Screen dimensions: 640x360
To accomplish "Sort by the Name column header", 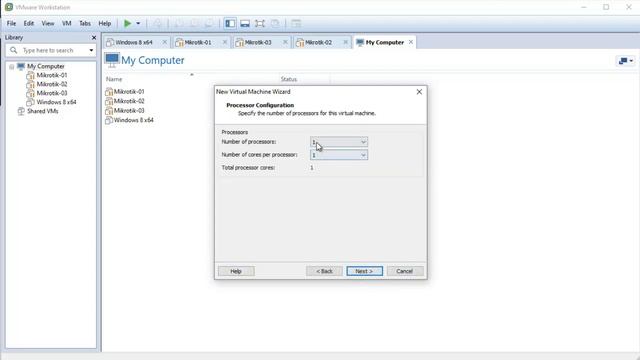I will 114,79.
